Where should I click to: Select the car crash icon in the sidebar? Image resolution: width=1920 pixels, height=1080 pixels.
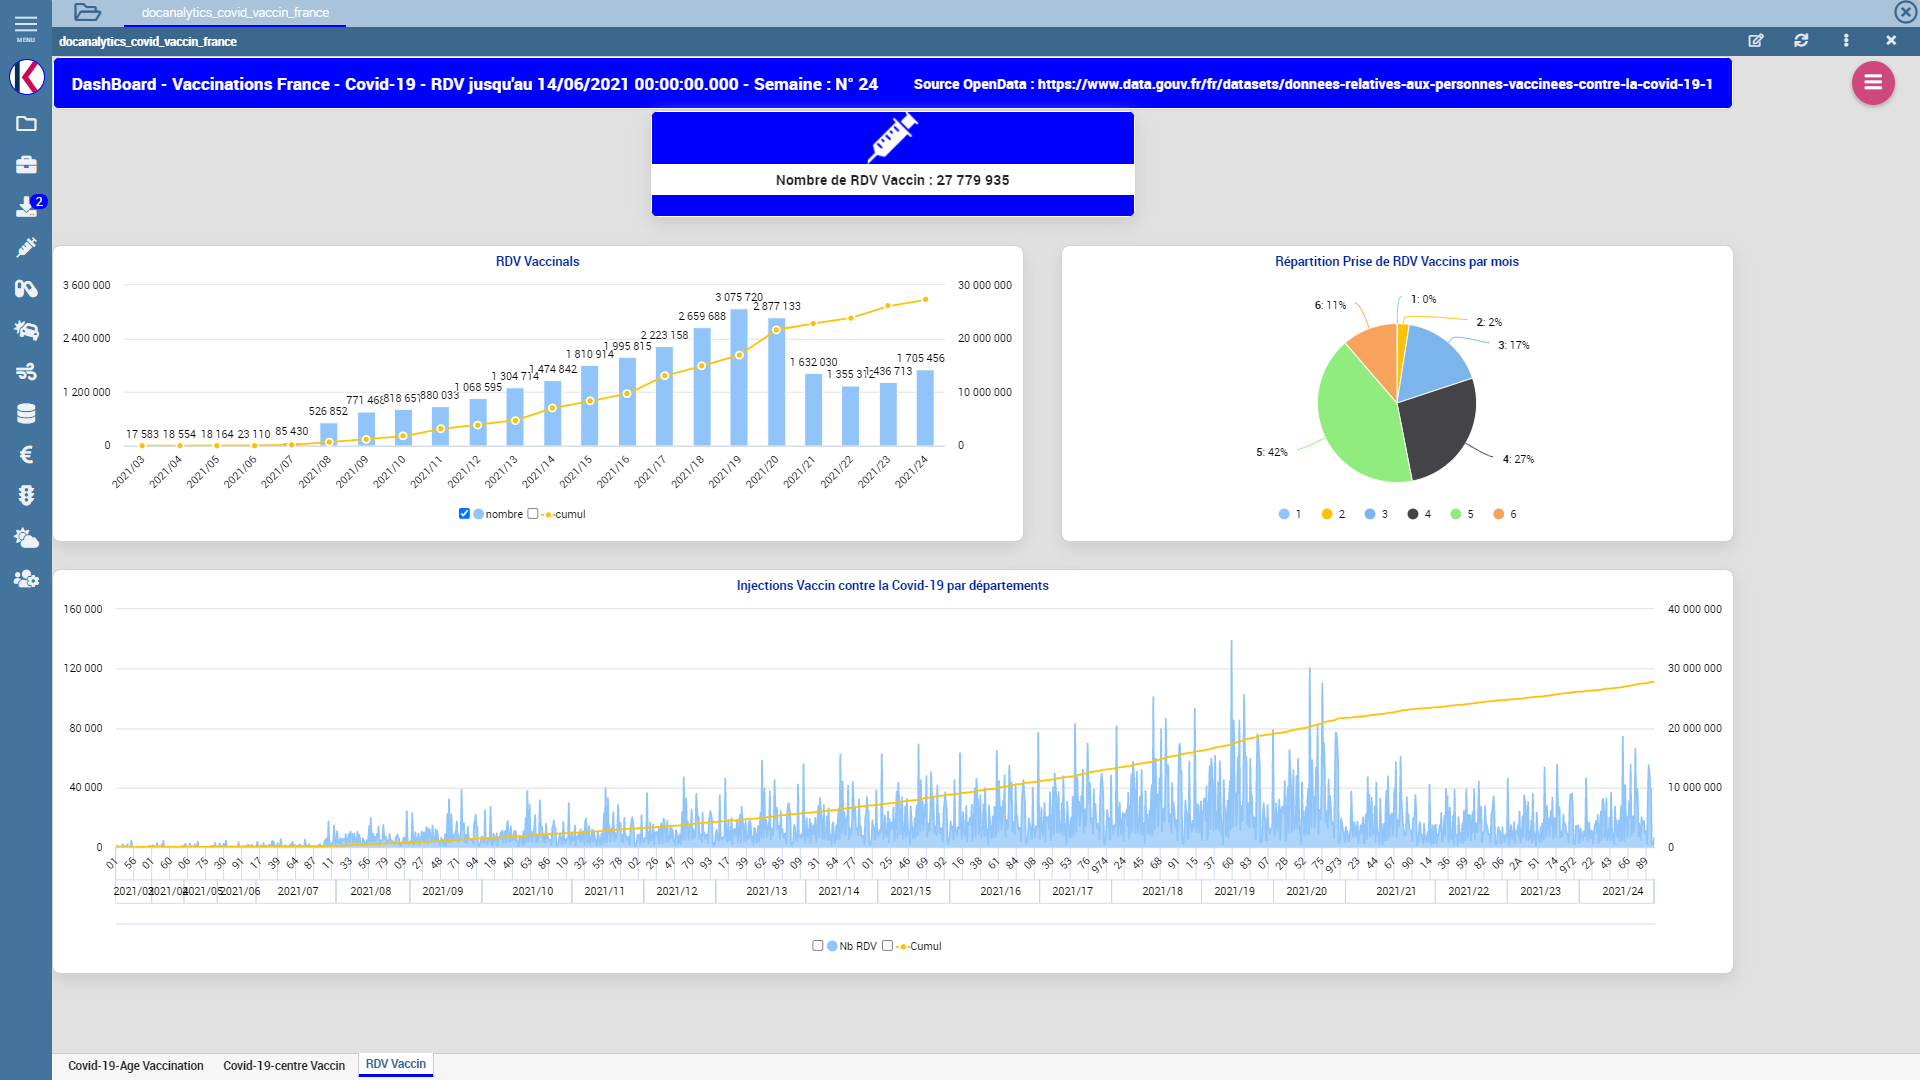tap(26, 330)
